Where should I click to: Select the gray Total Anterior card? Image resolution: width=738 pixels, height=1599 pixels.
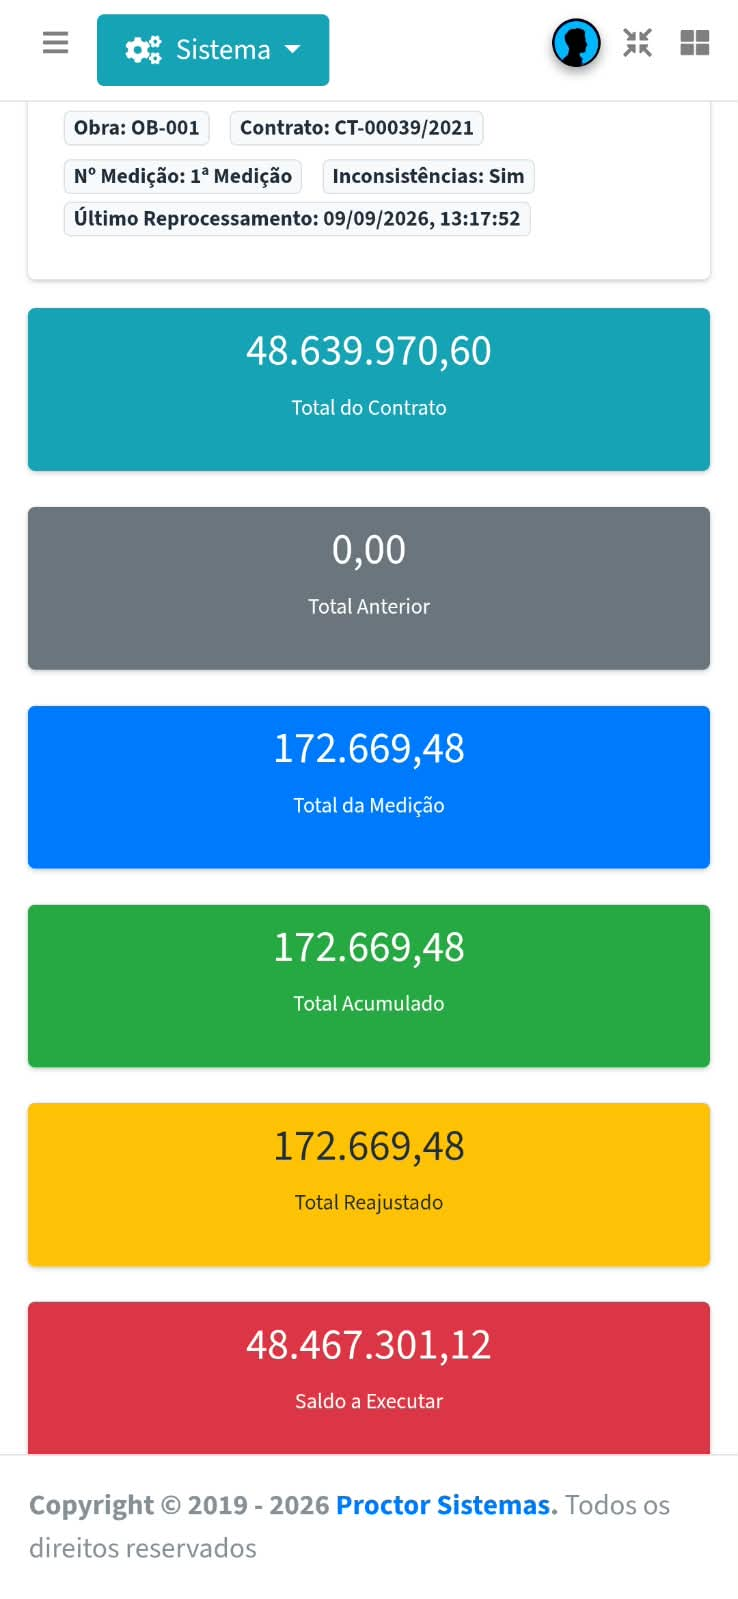point(369,588)
